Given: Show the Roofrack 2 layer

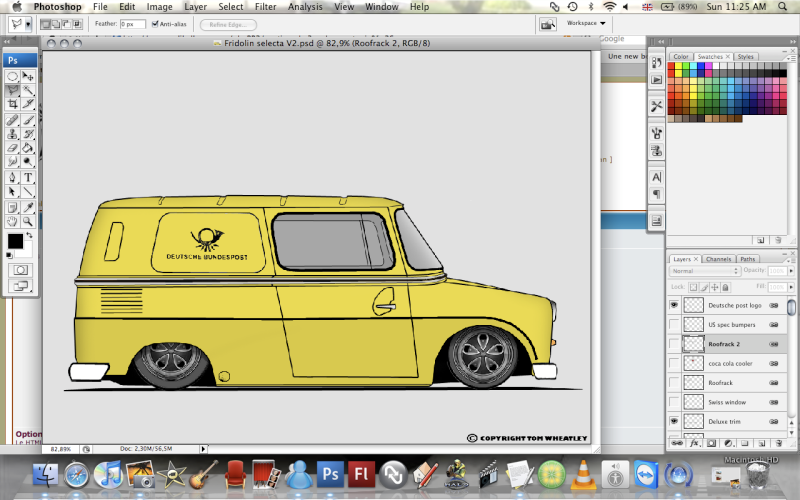Looking at the screenshot, I should tap(674, 344).
